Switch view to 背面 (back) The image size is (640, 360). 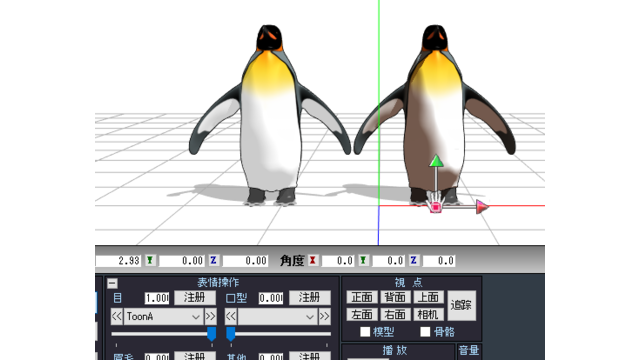tap(395, 297)
